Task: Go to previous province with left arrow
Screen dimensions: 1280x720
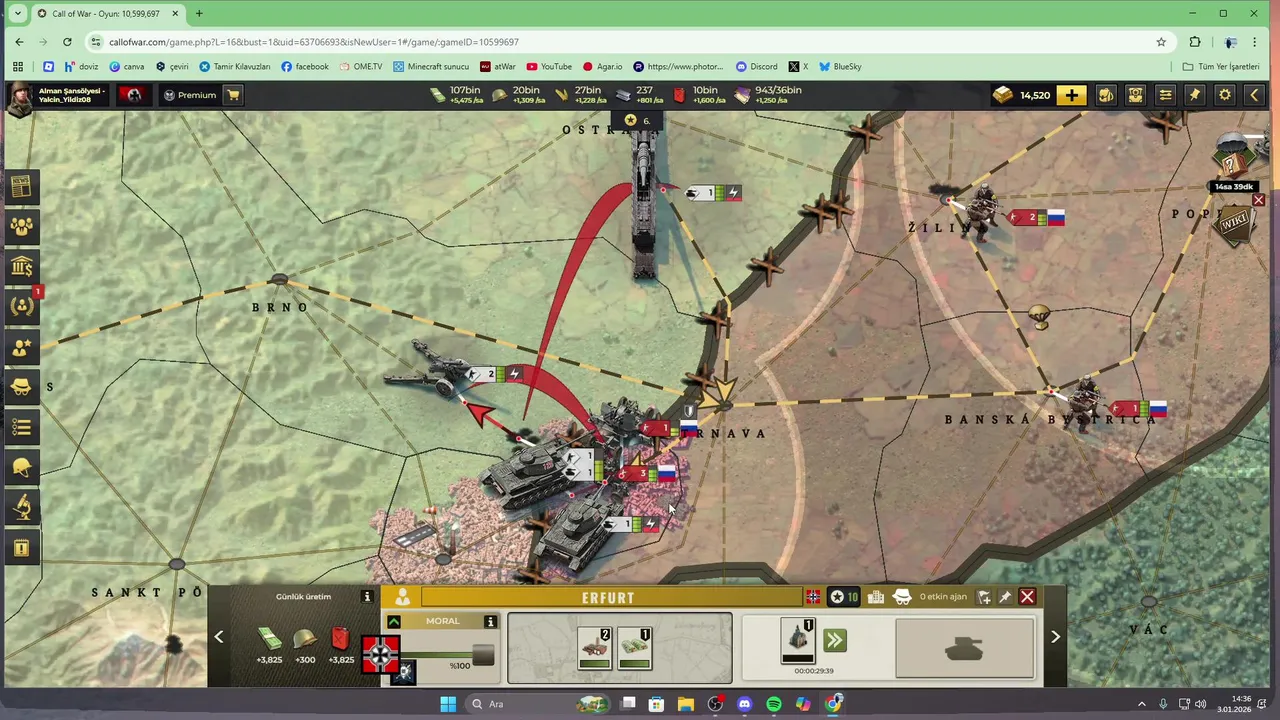Action: (219, 637)
